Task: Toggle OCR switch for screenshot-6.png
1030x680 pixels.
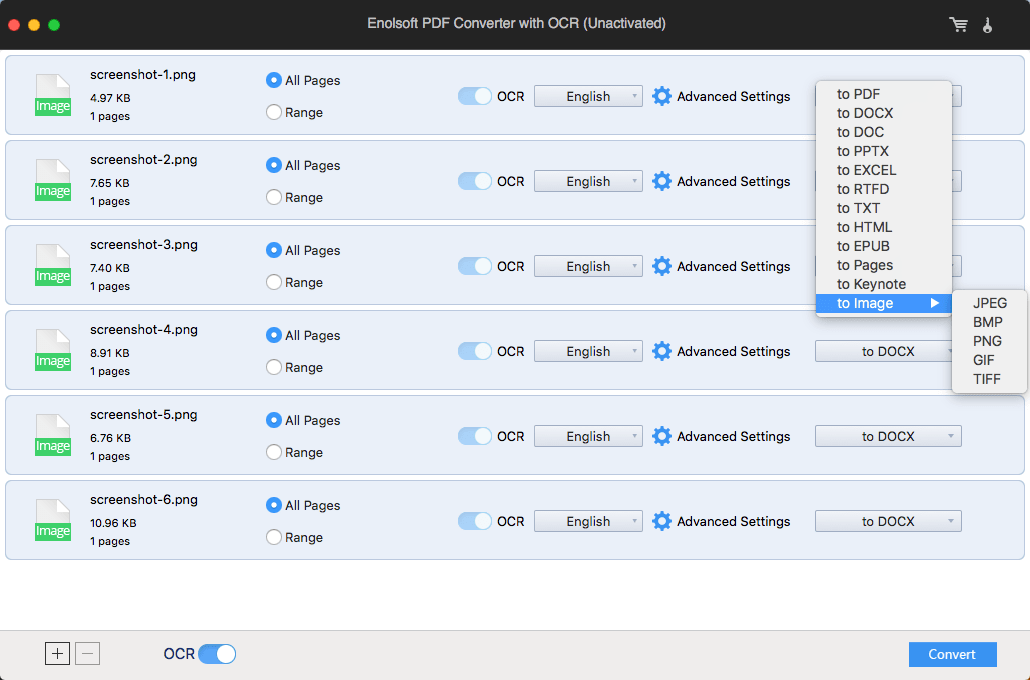Action: [x=475, y=521]
